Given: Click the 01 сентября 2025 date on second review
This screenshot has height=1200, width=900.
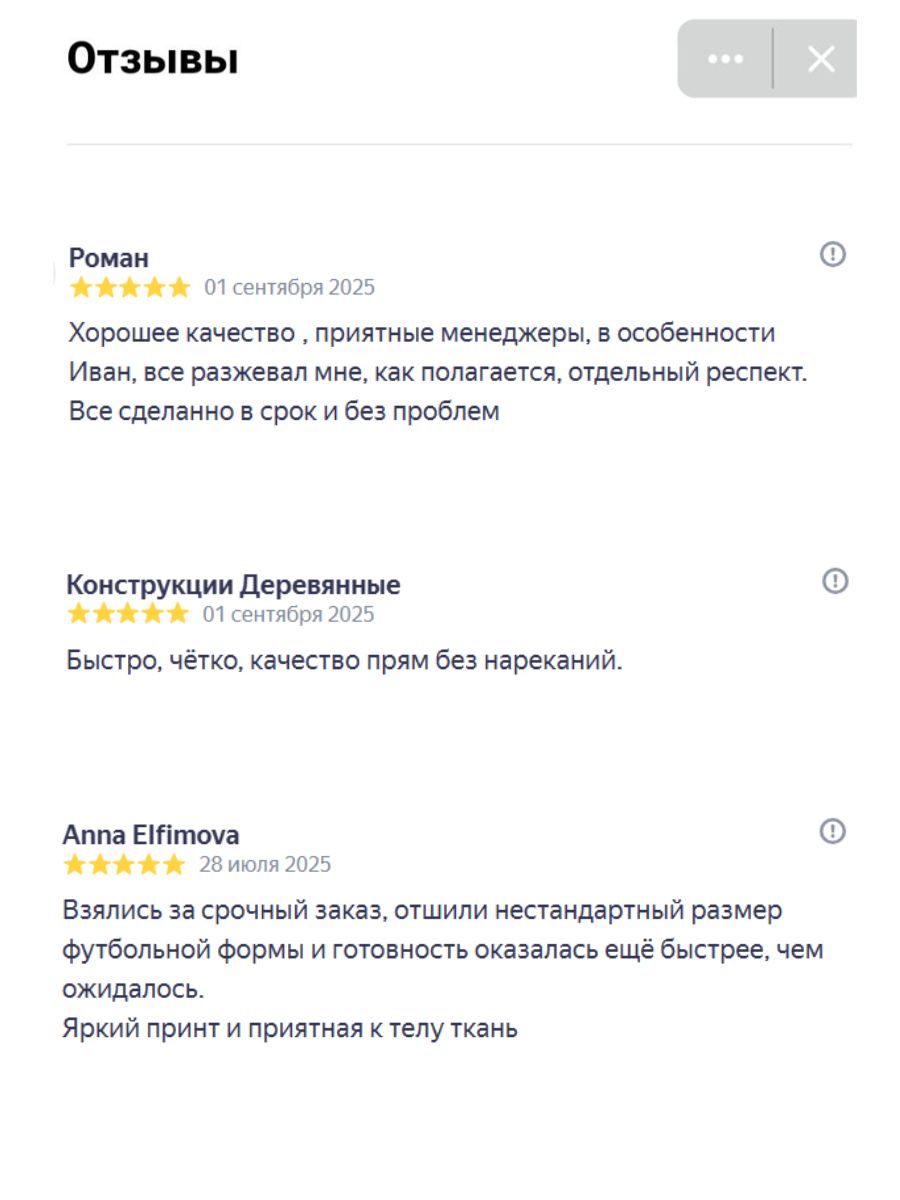Looking at the screenshot, I should pyautogui.click(x=288, y=614).
